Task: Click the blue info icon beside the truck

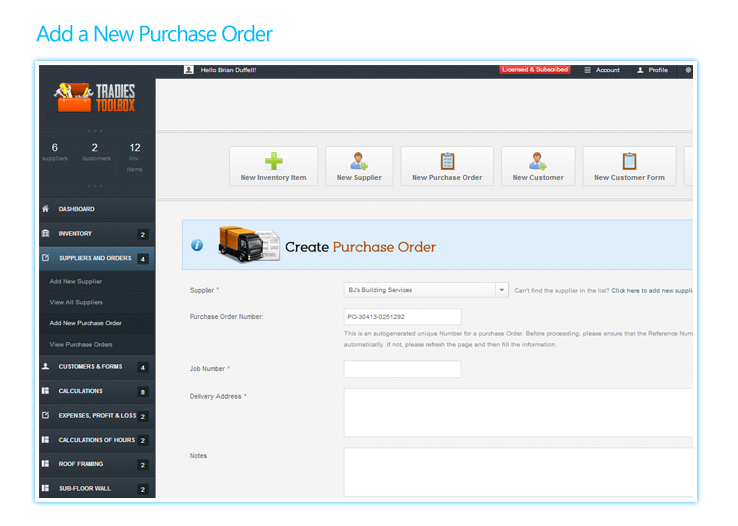Action: (197, 245)
